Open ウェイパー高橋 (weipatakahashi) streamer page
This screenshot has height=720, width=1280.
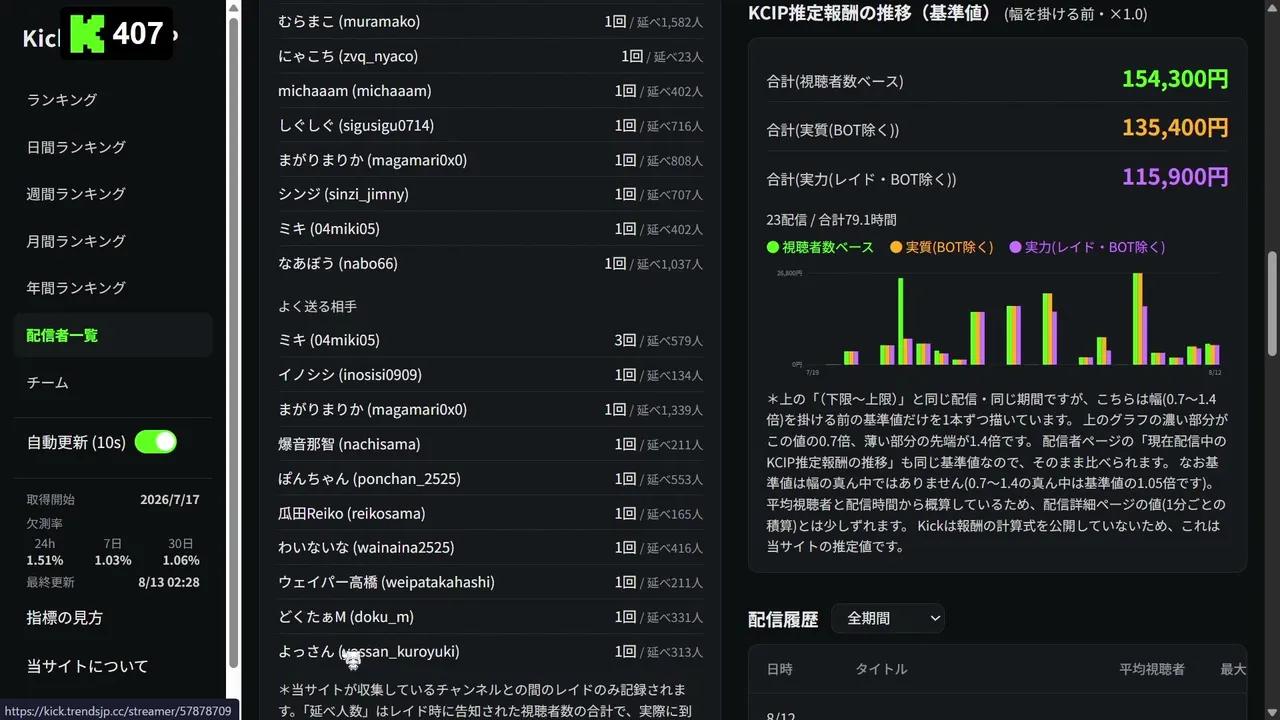coord(386,582)
